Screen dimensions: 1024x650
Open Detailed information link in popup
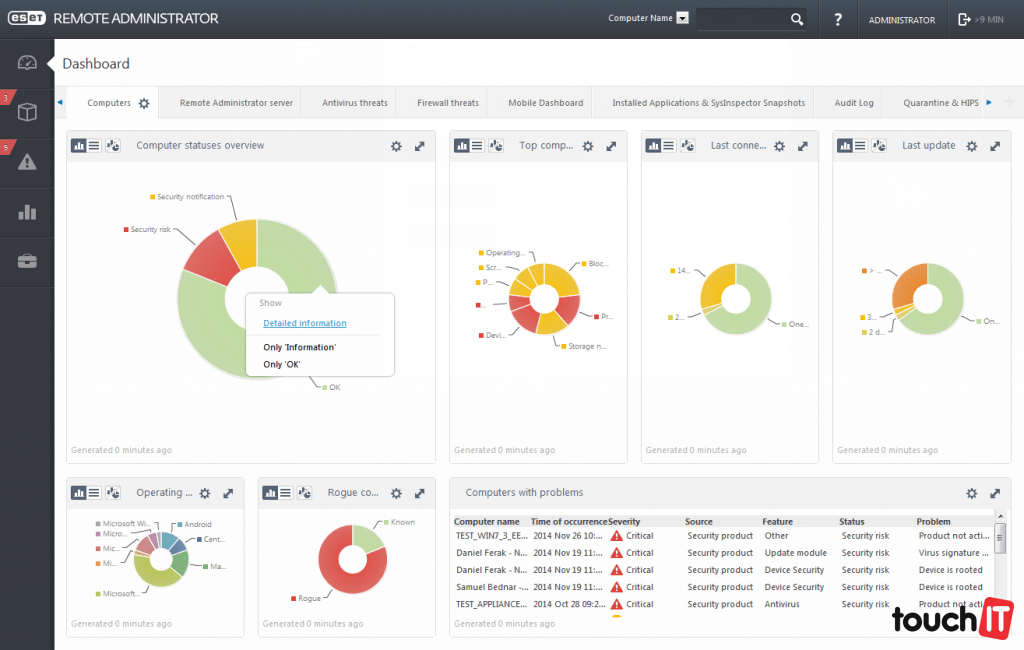pos(305,323)
